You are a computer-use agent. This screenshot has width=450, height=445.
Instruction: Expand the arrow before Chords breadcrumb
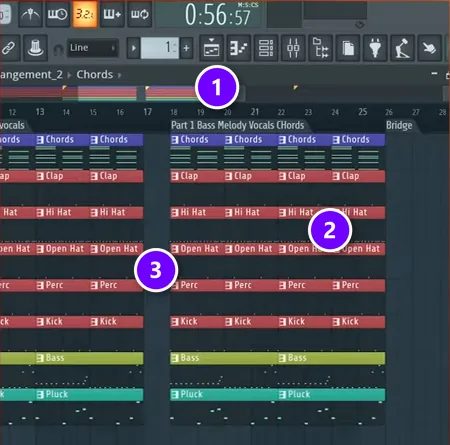(x=69, y=75)
